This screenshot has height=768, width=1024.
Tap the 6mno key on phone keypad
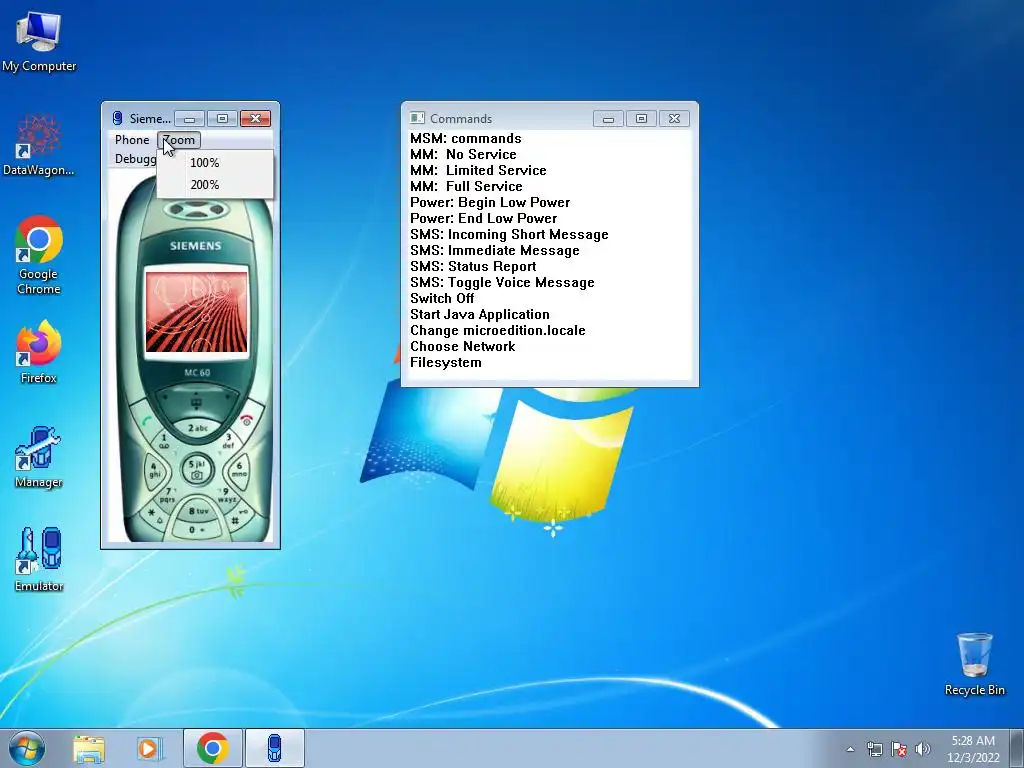tap(239, 472)
